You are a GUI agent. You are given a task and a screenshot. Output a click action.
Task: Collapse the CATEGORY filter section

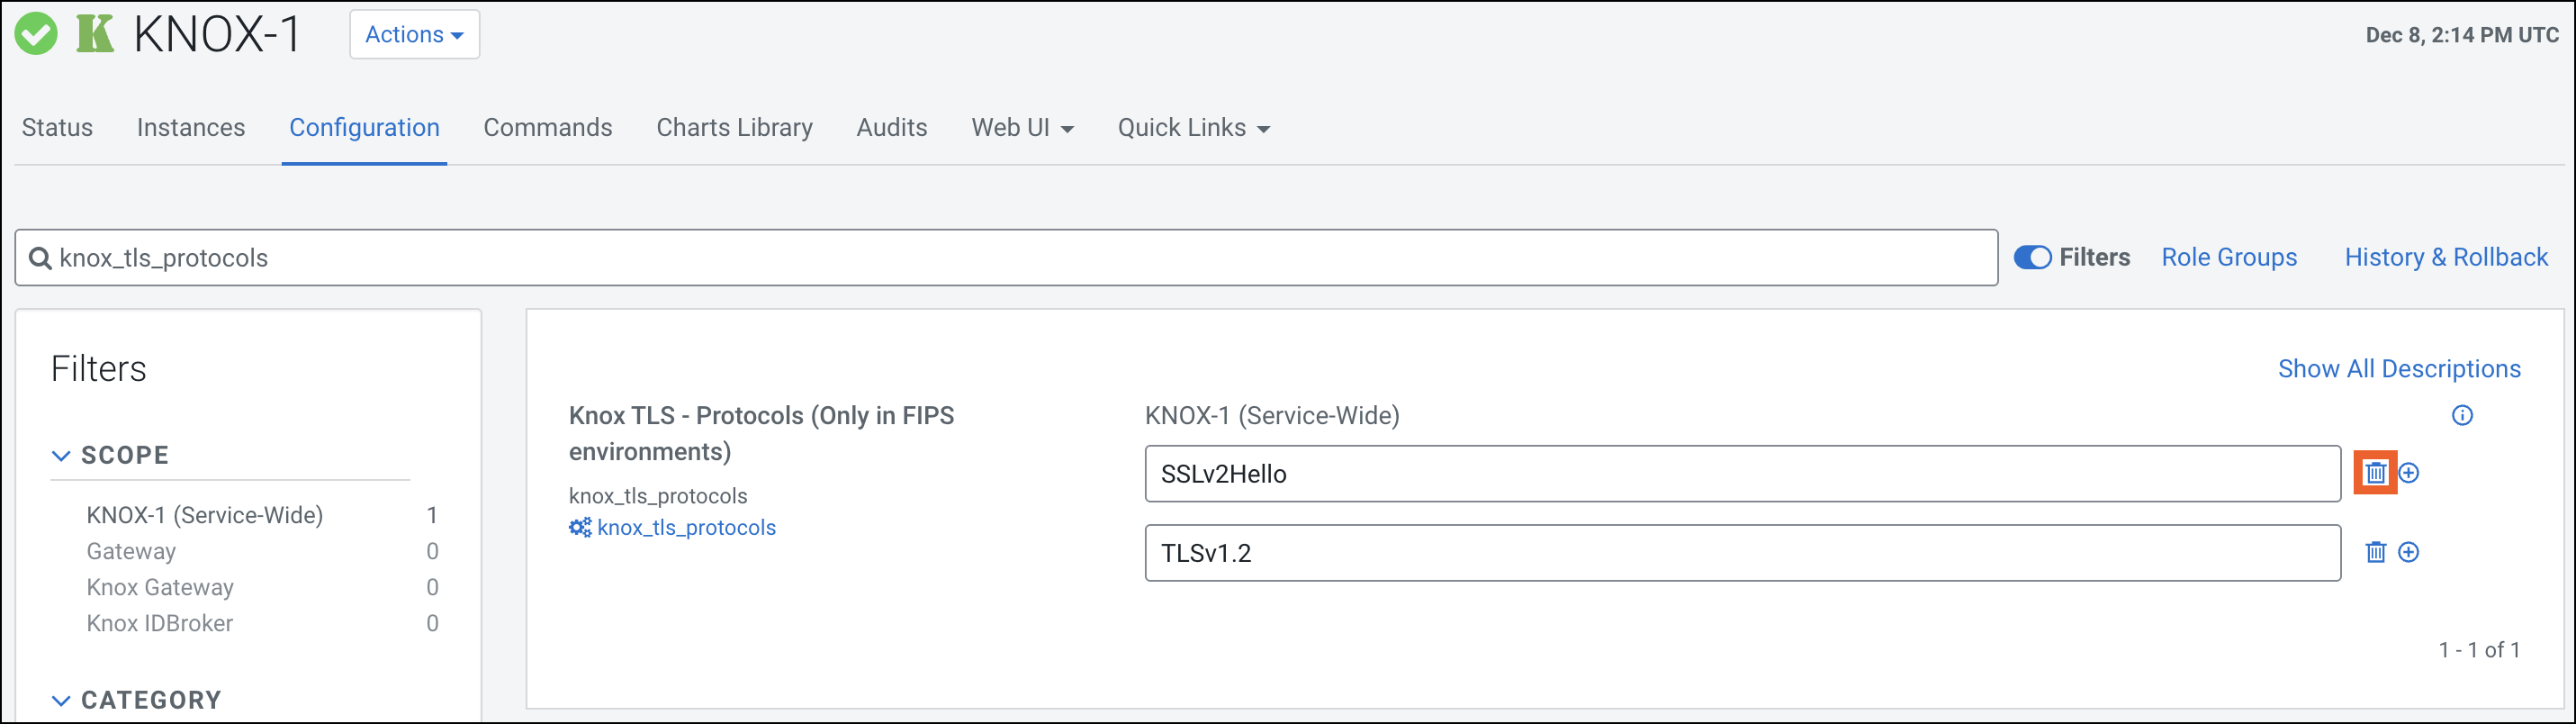(61, 700)
